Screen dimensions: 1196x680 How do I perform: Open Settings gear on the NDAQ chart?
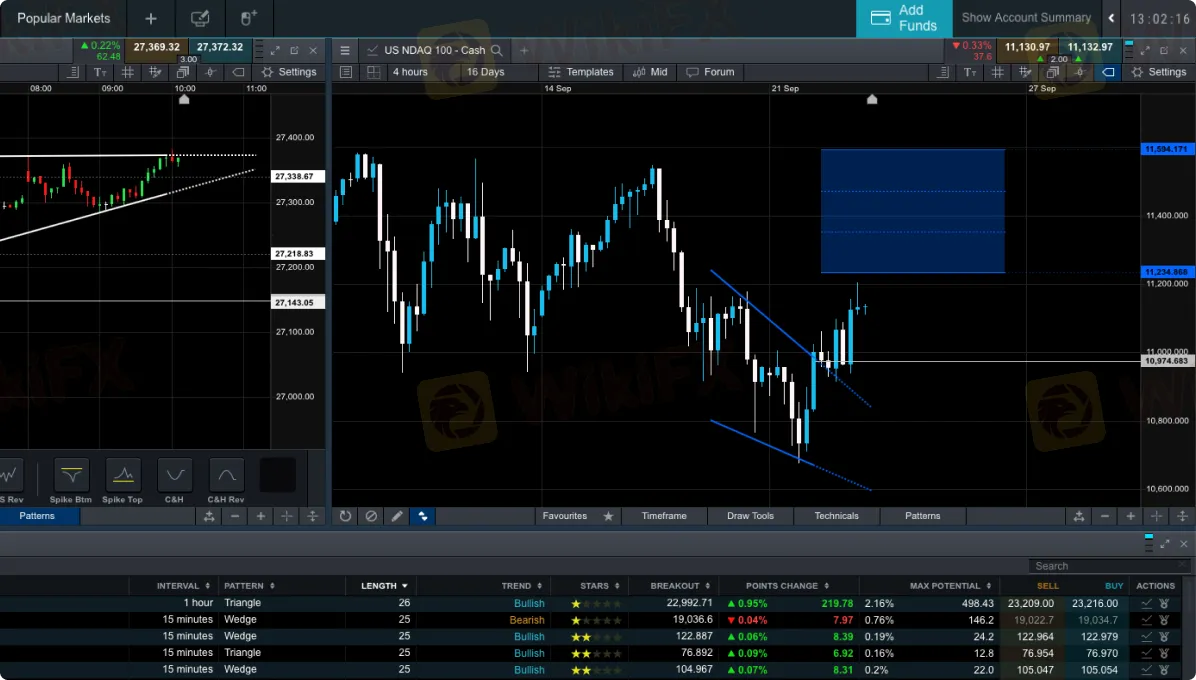tap(1157, 72)
